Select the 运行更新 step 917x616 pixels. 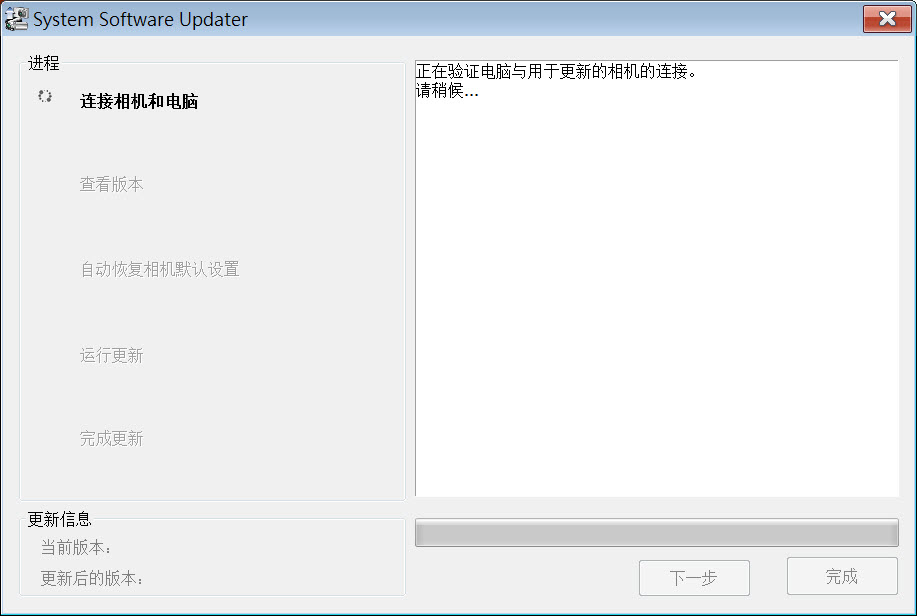111,355
